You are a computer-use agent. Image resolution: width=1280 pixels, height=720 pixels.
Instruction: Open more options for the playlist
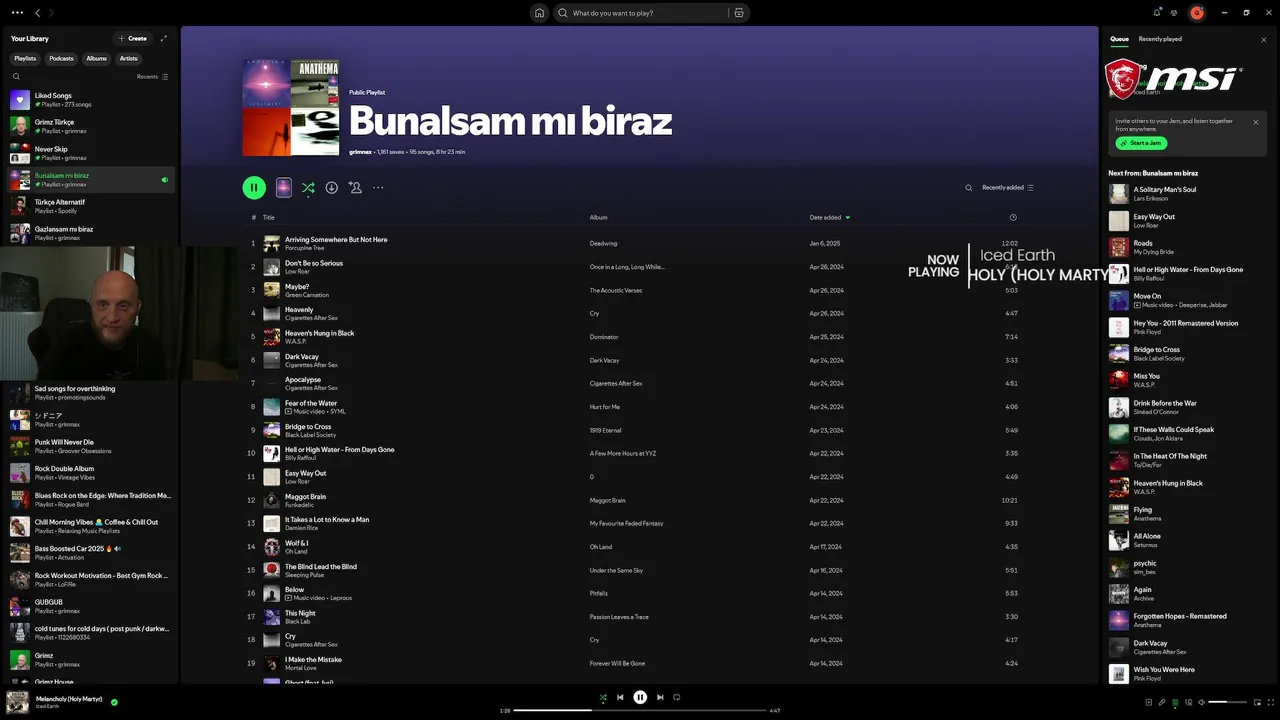tap(378, 187)
